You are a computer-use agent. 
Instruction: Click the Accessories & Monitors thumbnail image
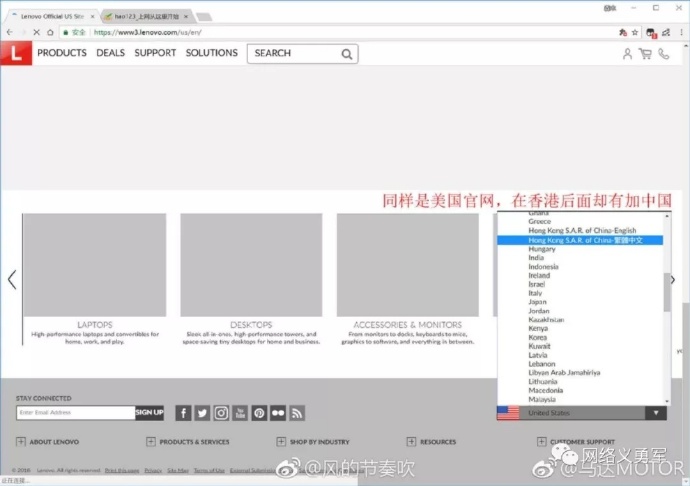point(408,265)
